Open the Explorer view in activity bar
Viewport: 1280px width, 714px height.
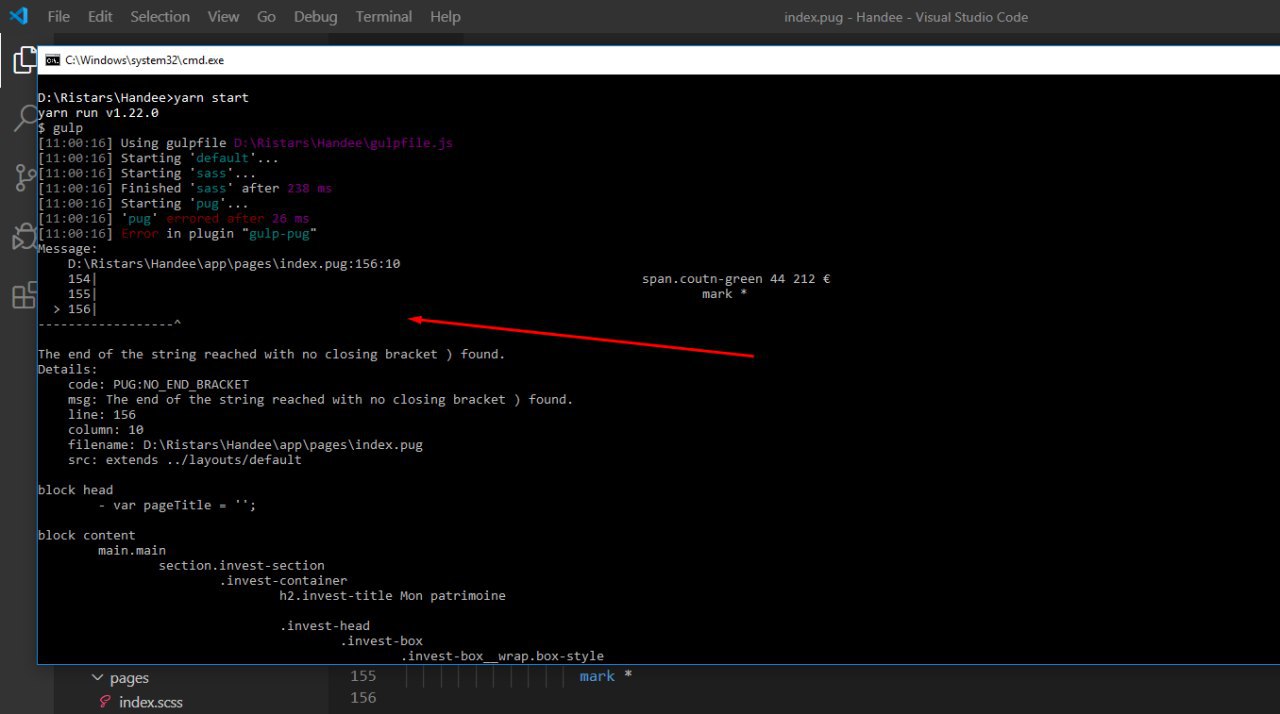(24, 60)
